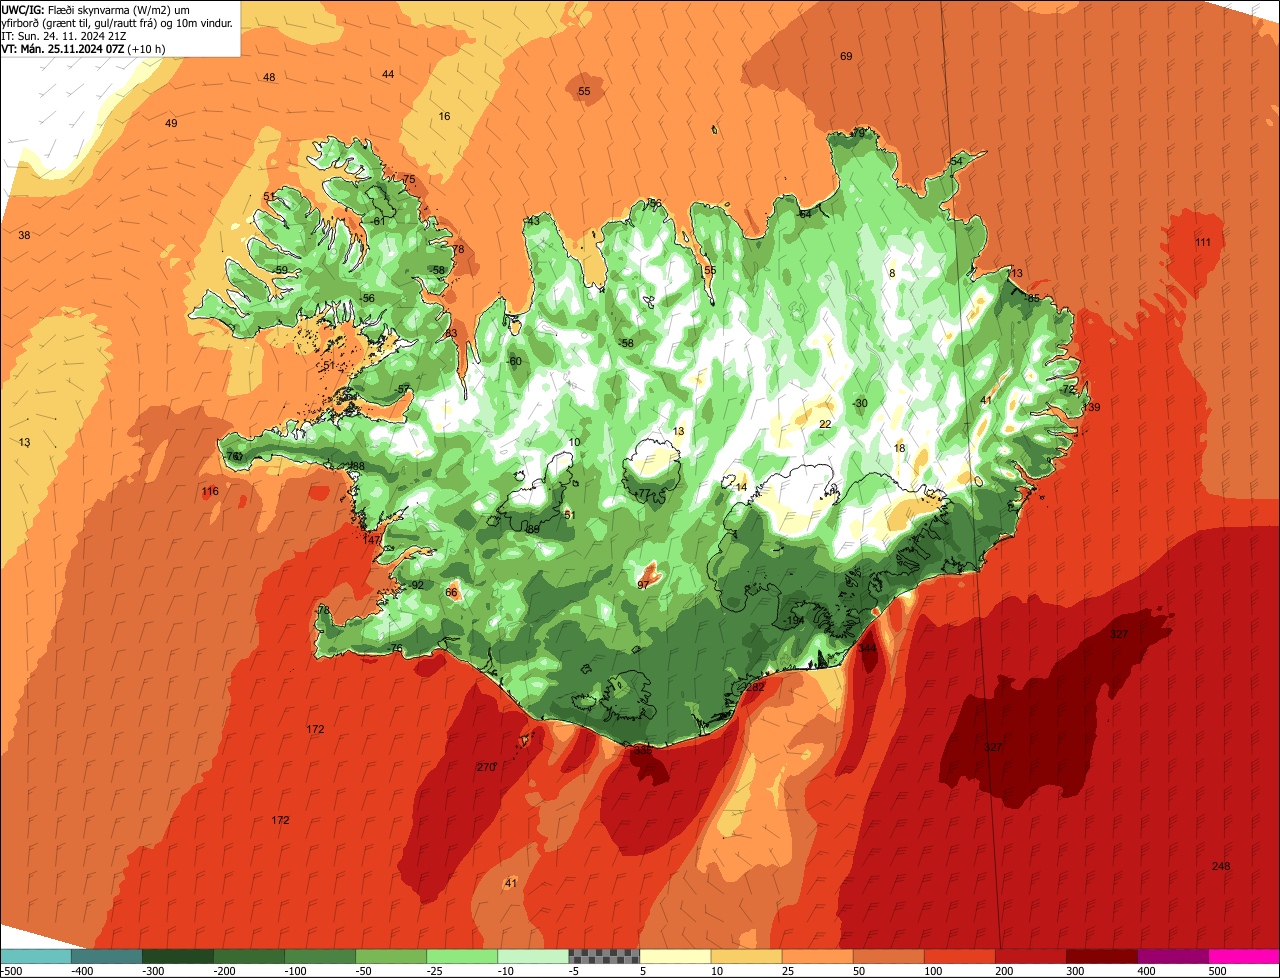Click the flux value '66' in southwest Iceland
Viewport: 1280px width, 978px height.
[x=451, y=593]
